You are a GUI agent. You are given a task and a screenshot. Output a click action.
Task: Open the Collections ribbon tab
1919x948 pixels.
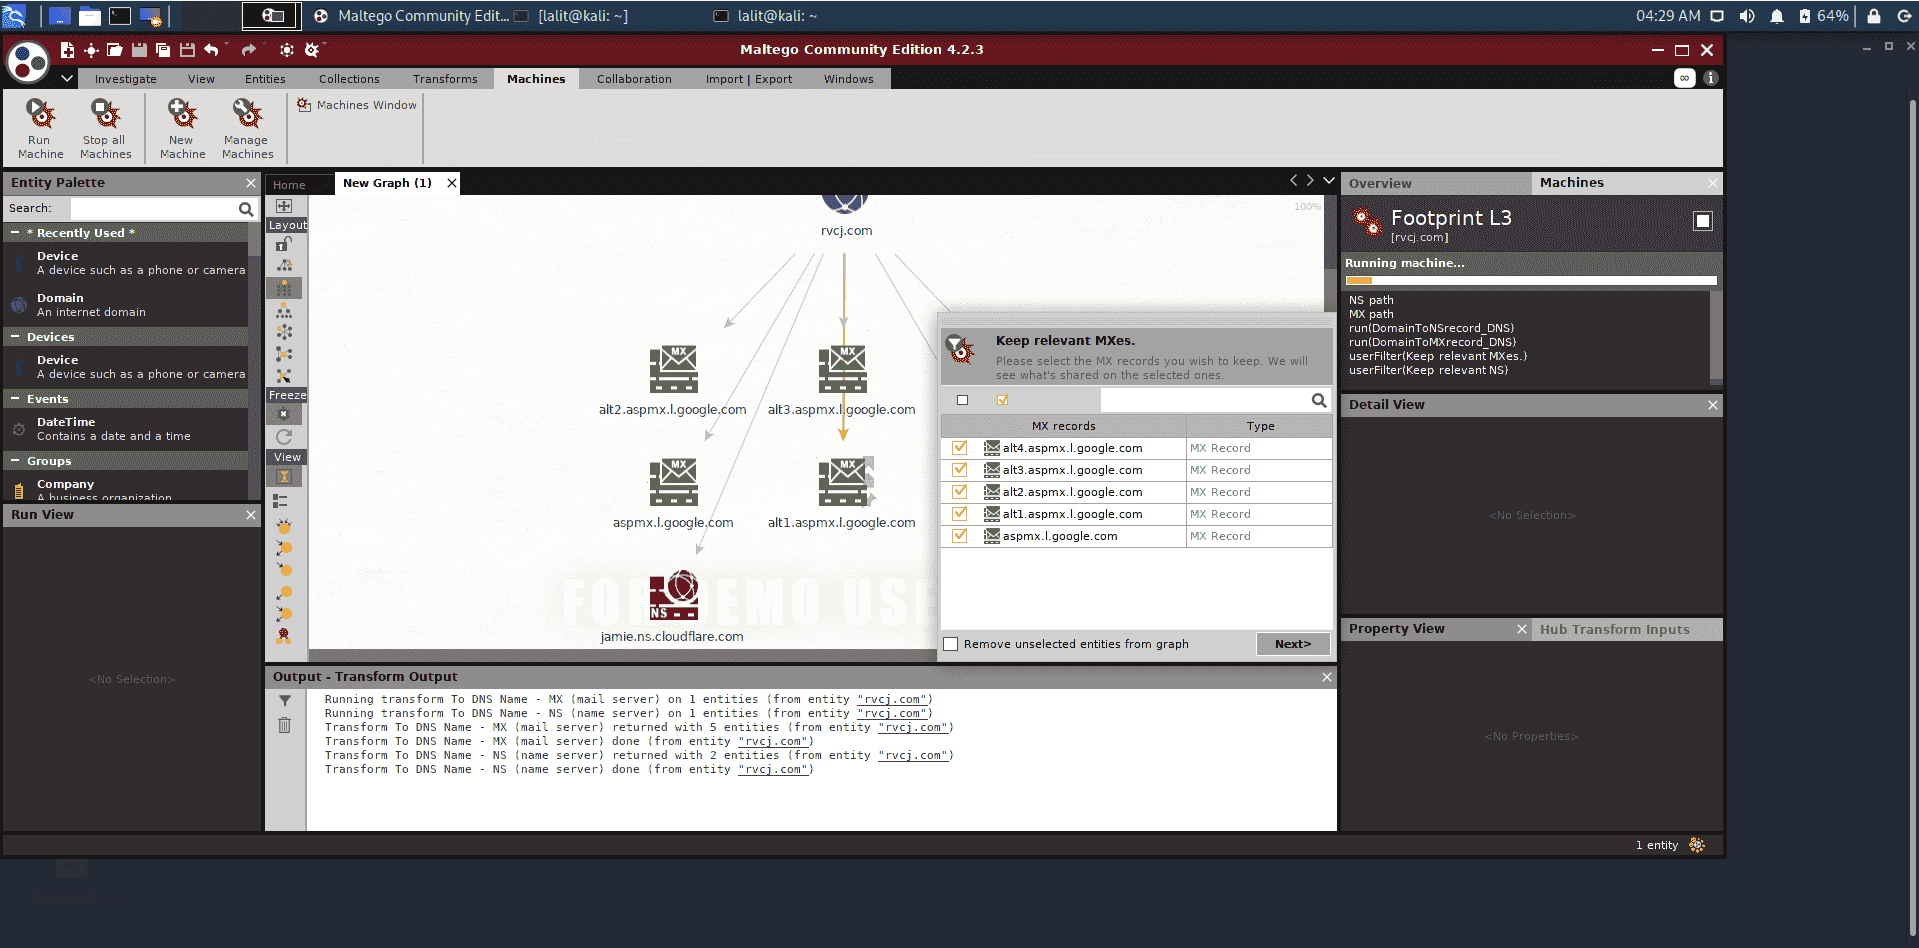pos(349,79)
